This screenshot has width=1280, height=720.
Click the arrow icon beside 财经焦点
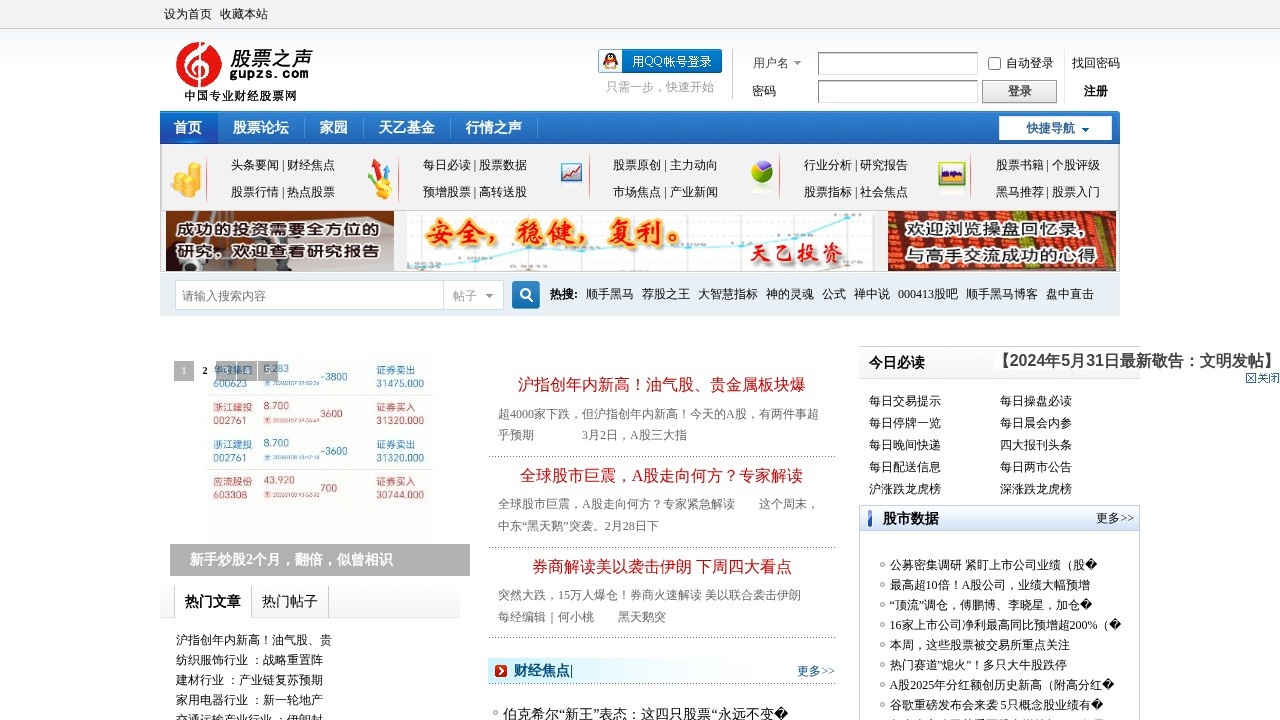click(501, 670)
